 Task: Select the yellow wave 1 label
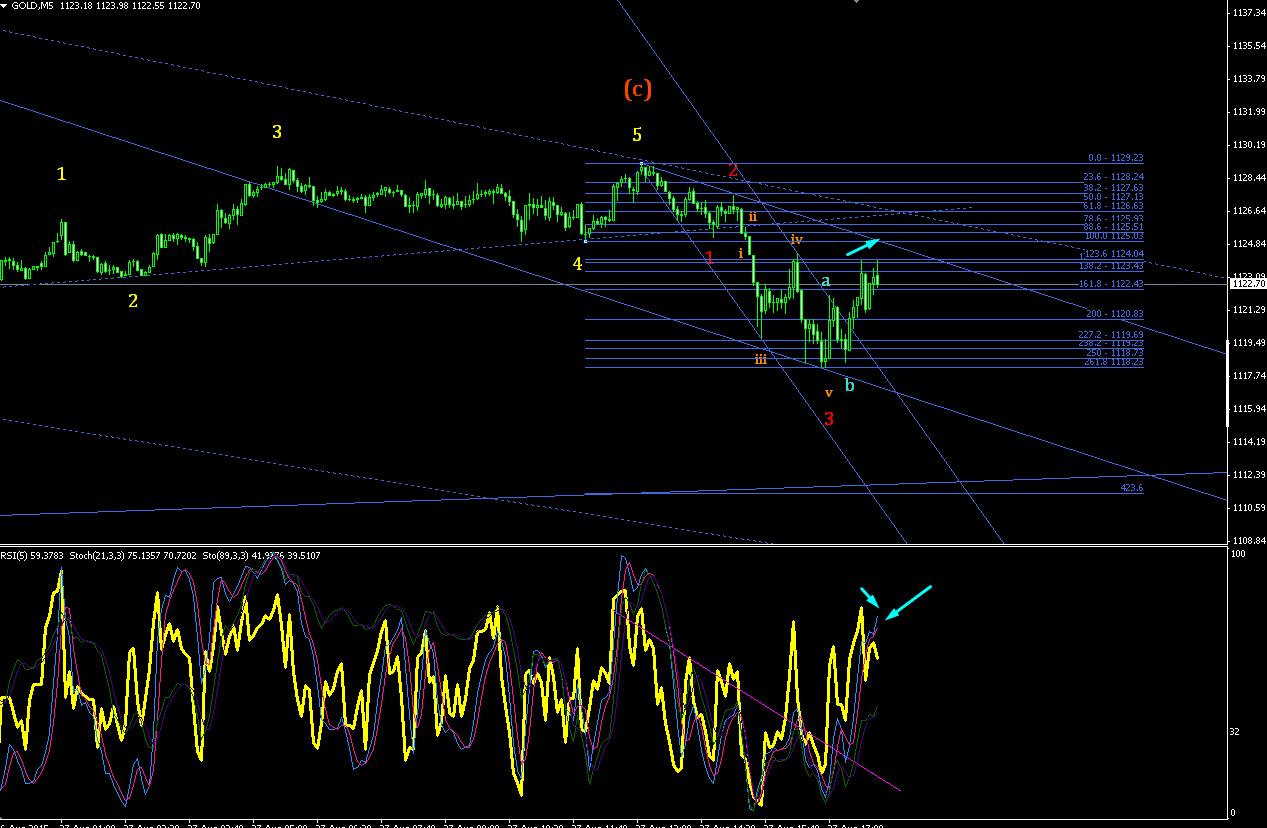(x=61, y=174)
